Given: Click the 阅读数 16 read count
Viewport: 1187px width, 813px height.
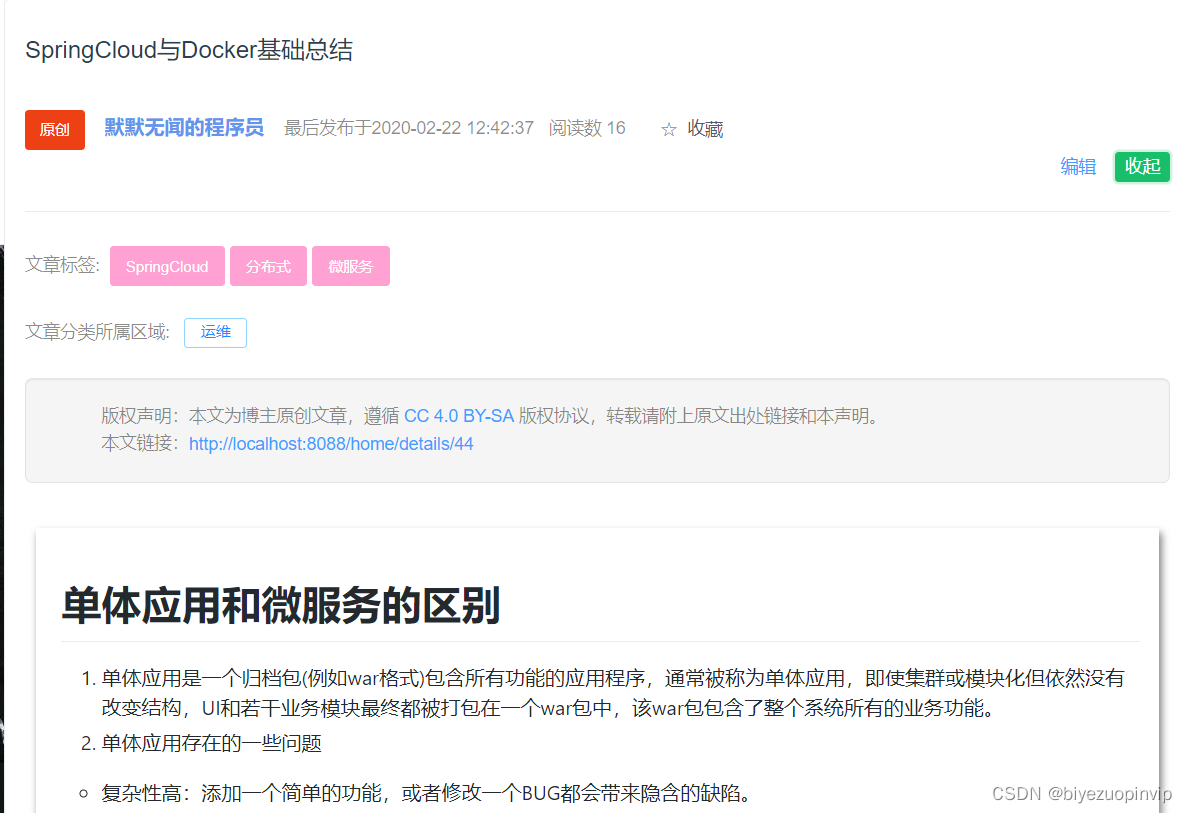Looking at the screenshot, I should pos(587,128).
